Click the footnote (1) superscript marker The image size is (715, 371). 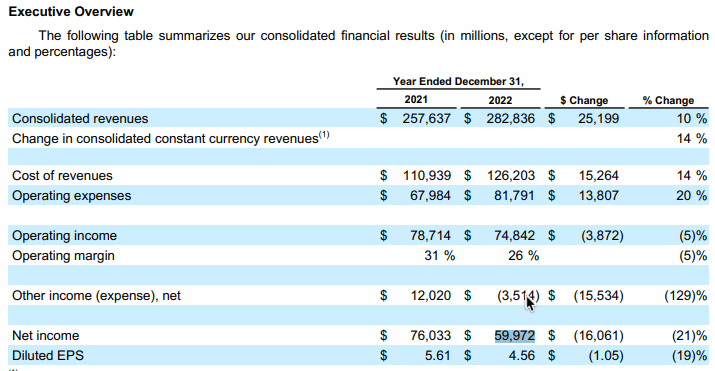tap(324, 134)
